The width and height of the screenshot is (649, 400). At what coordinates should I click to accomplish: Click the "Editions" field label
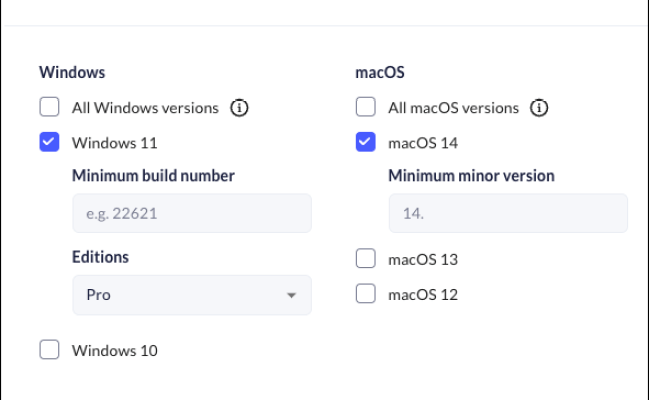click(x=100, y=257)
